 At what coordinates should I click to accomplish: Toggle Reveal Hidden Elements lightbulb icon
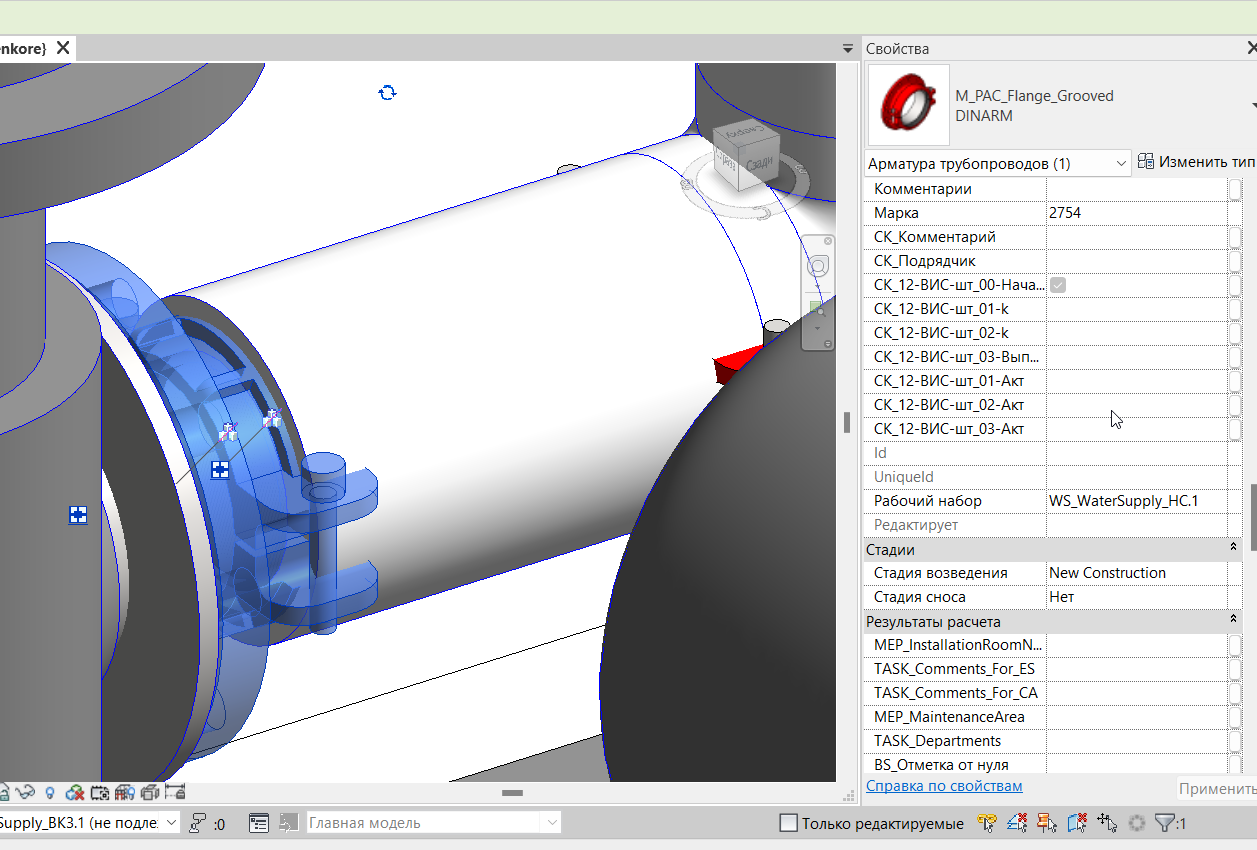[50, 793]
